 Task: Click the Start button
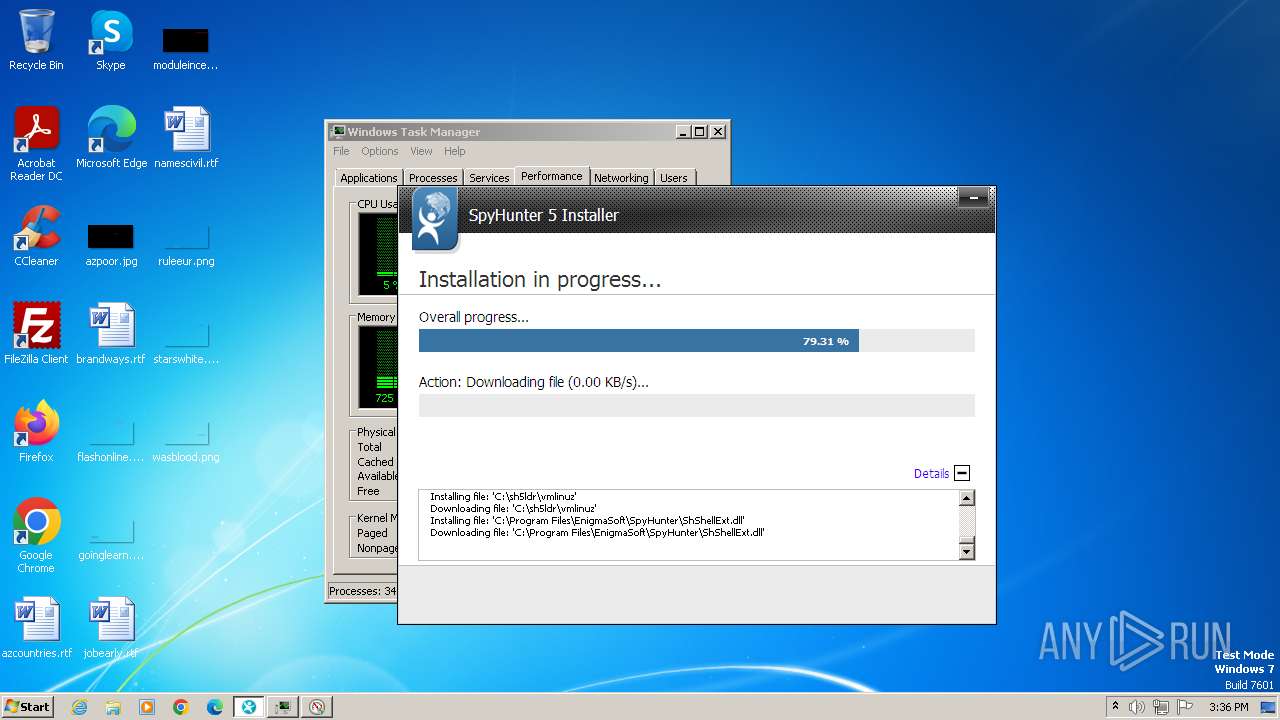pyautogui.click(x=27, y=707)
